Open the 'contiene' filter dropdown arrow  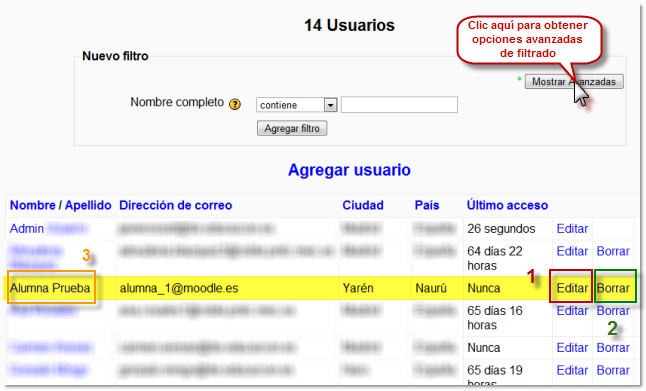coord(330,105)
